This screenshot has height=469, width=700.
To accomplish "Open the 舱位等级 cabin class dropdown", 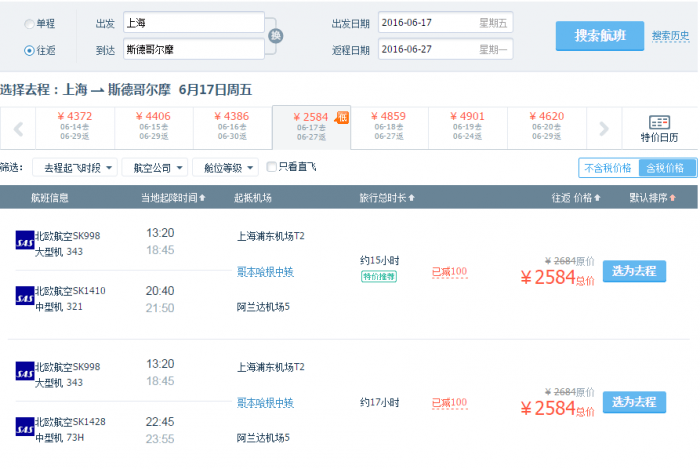I will [x=225, y=168].
